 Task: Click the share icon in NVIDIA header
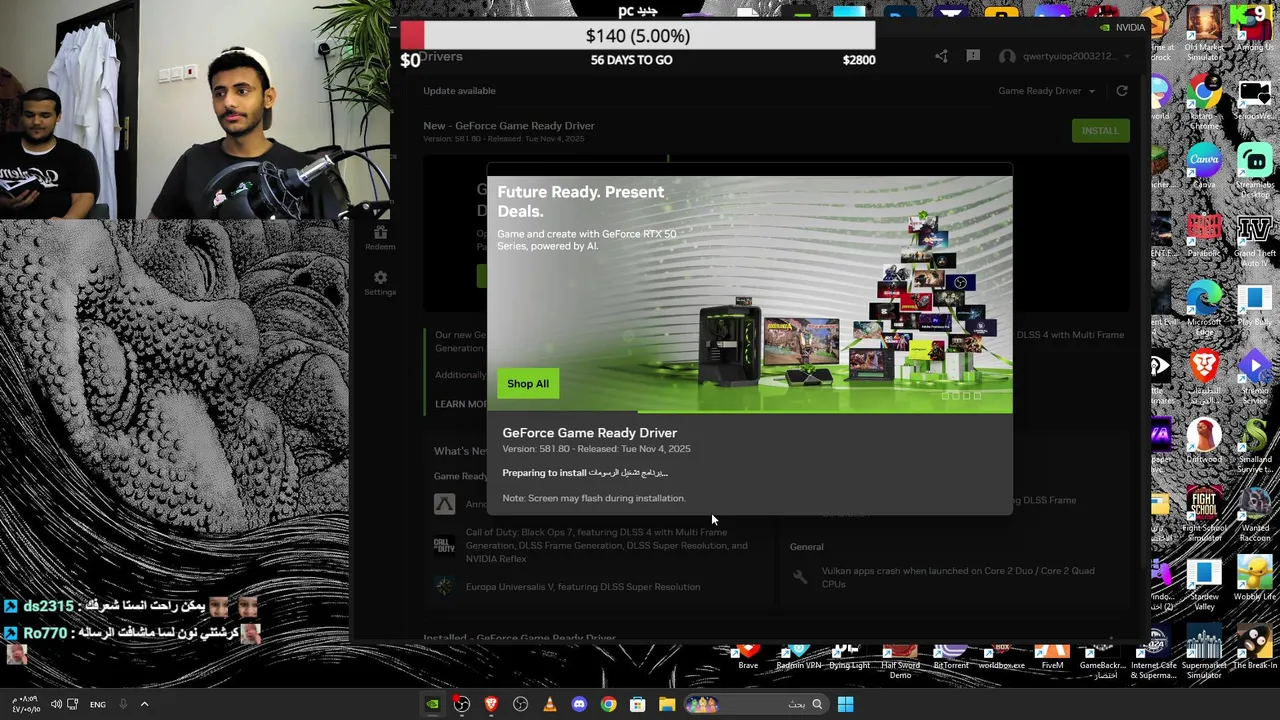941,56
